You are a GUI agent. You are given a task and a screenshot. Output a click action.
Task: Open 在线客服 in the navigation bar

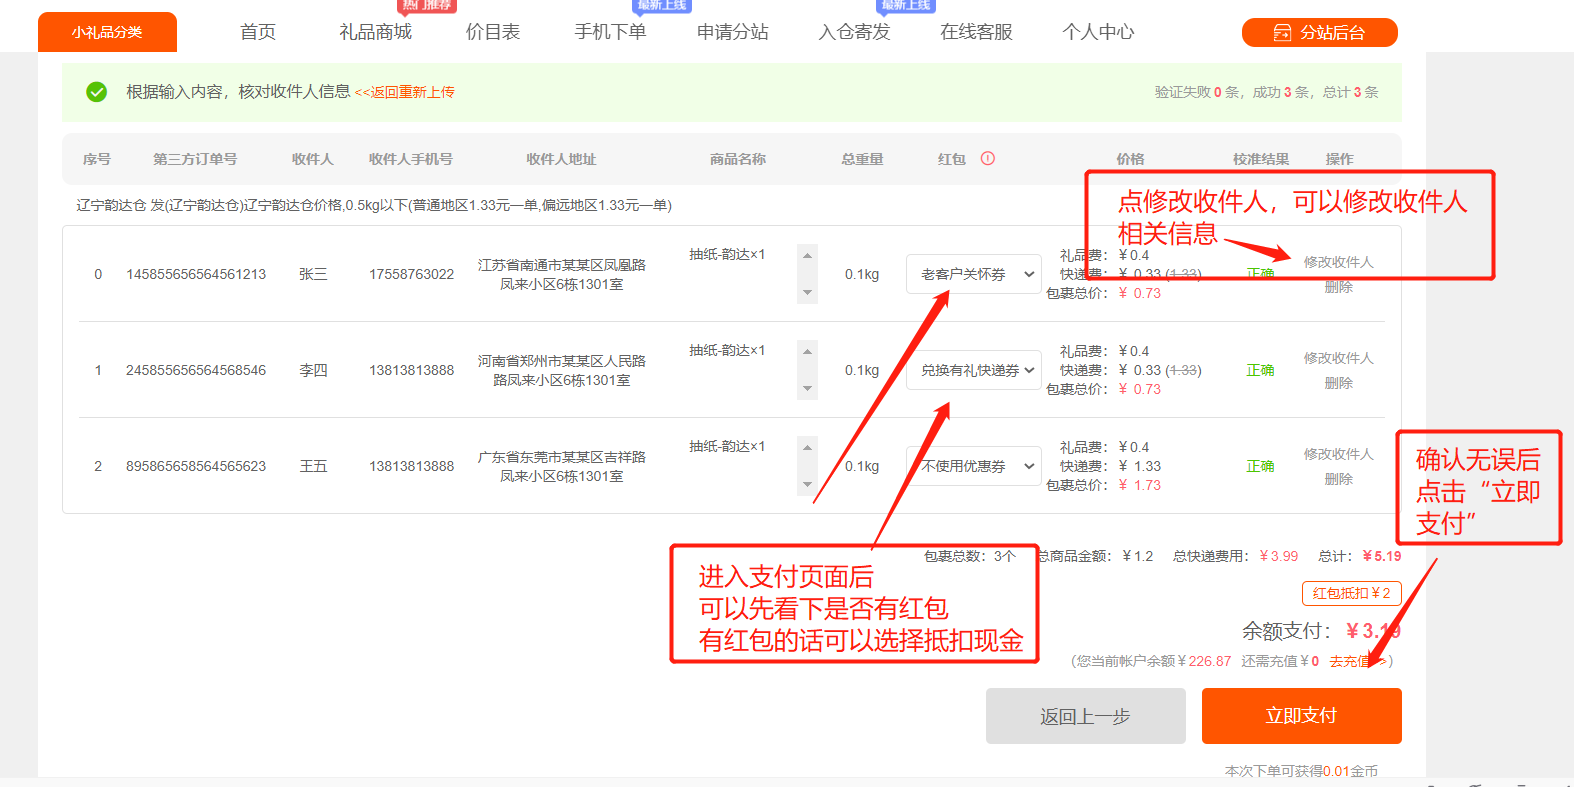tap(976, 32)
